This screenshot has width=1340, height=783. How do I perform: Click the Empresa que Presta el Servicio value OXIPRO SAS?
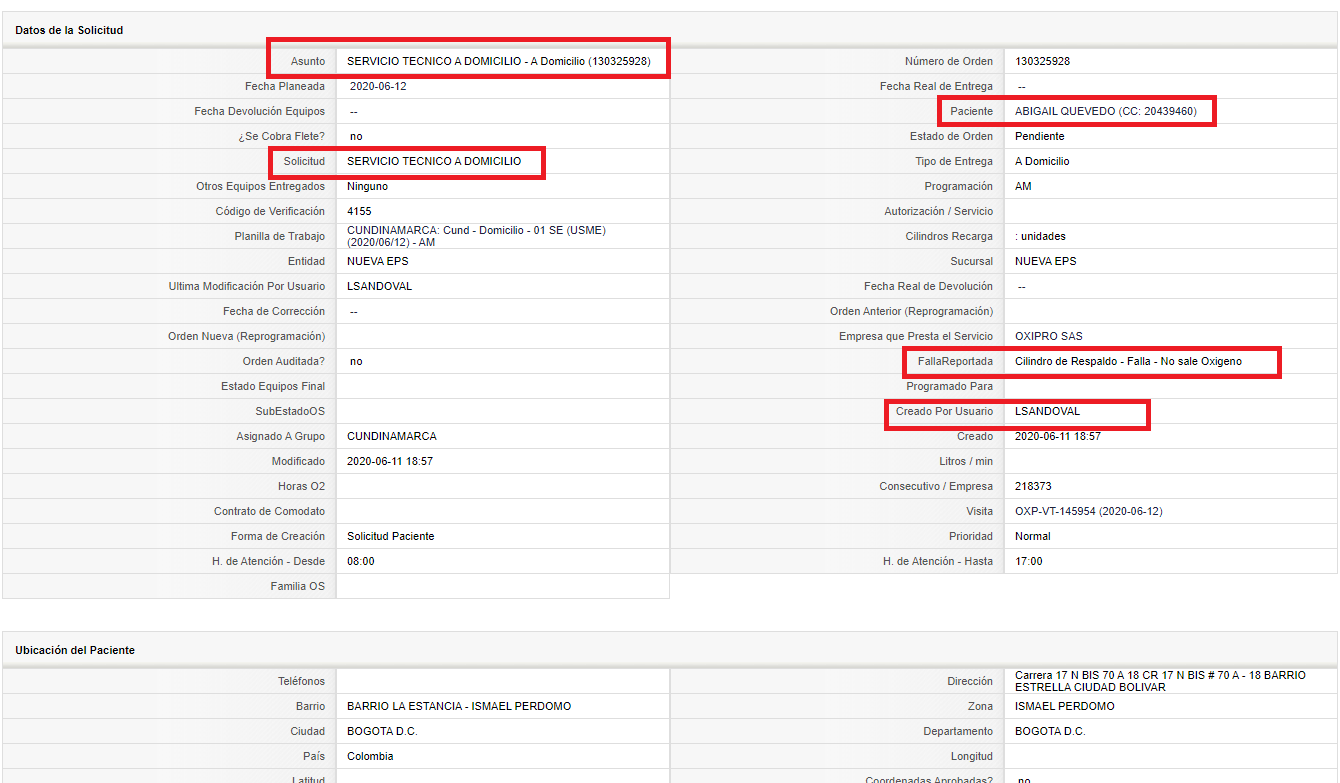point(1048,336)
